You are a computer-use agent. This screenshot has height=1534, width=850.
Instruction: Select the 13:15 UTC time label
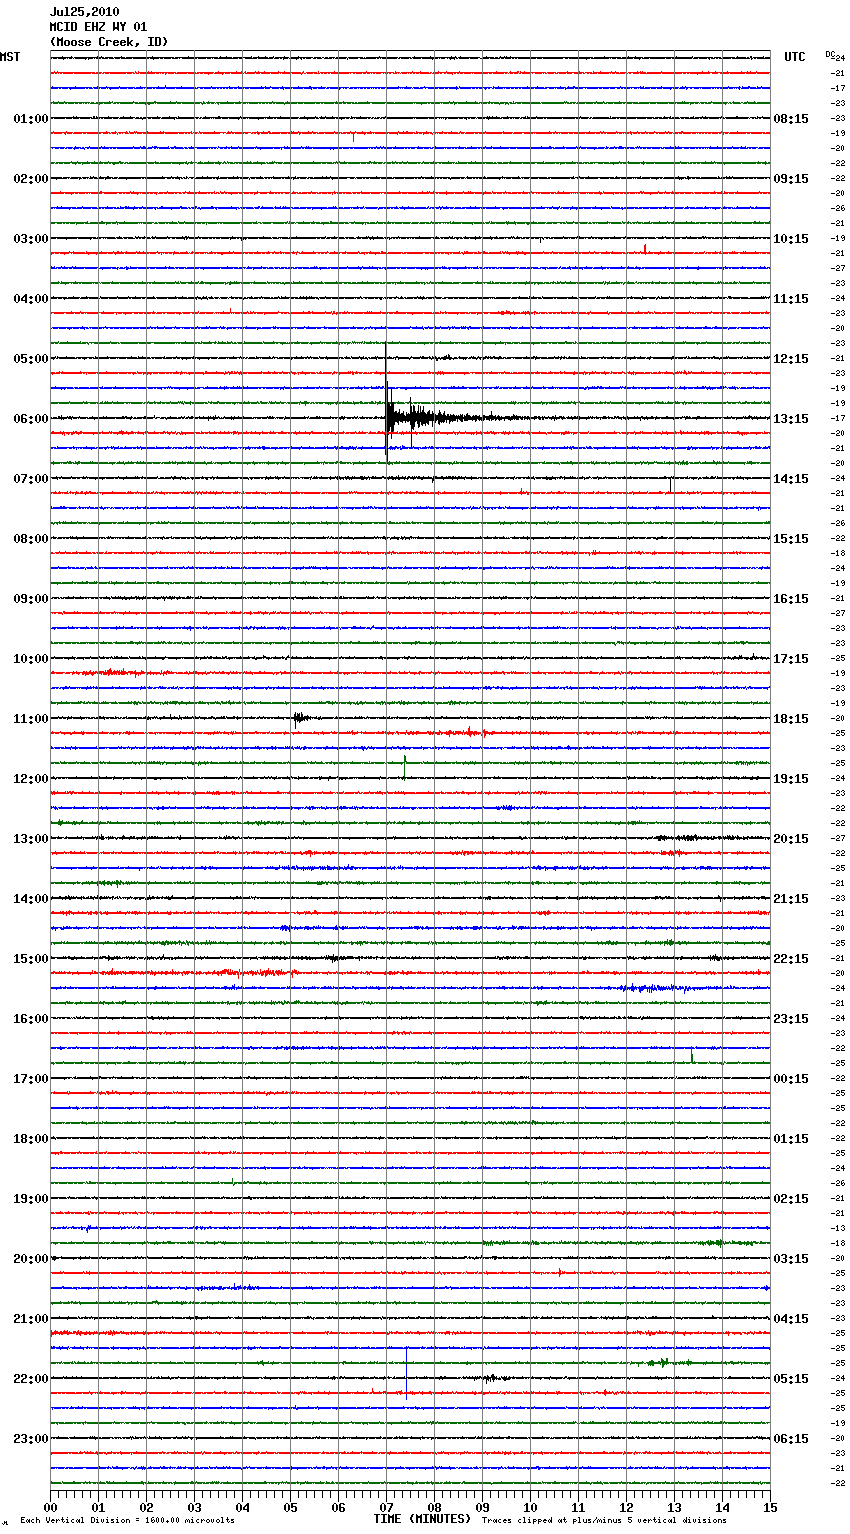(x=791, y=419)
